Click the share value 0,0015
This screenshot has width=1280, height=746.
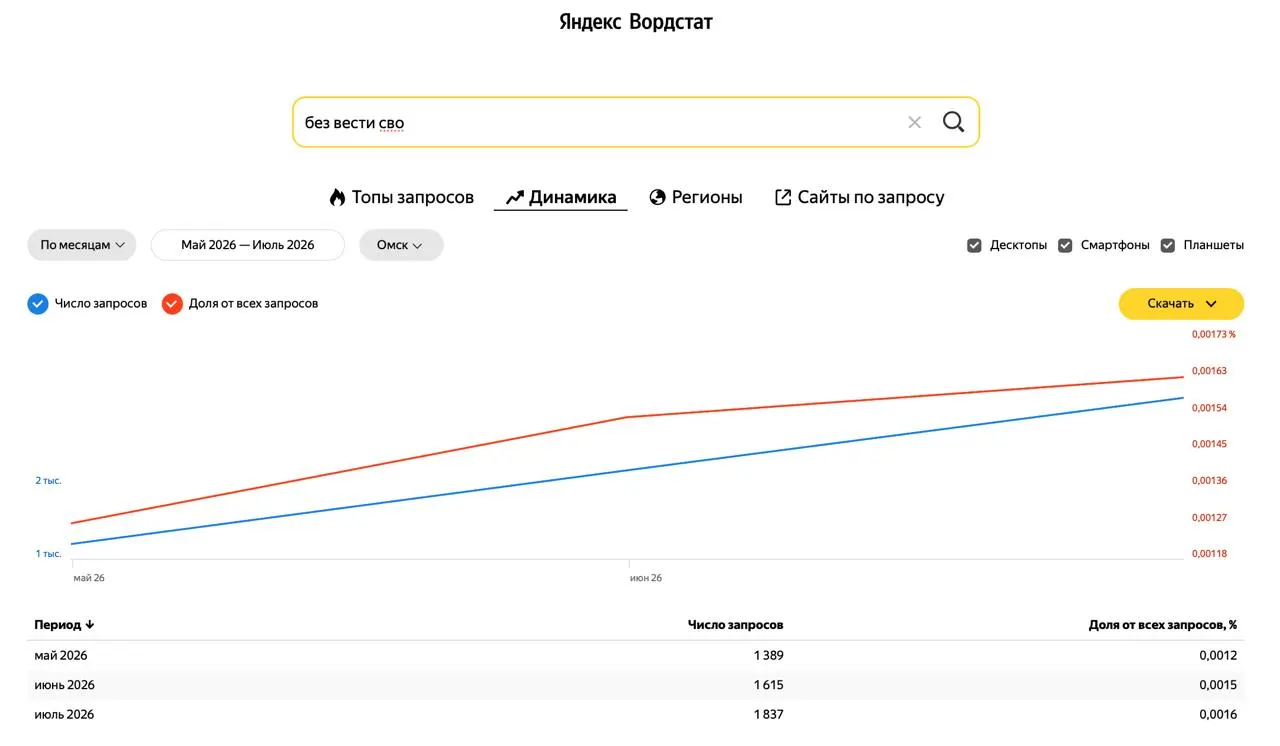coord(1218,685)
